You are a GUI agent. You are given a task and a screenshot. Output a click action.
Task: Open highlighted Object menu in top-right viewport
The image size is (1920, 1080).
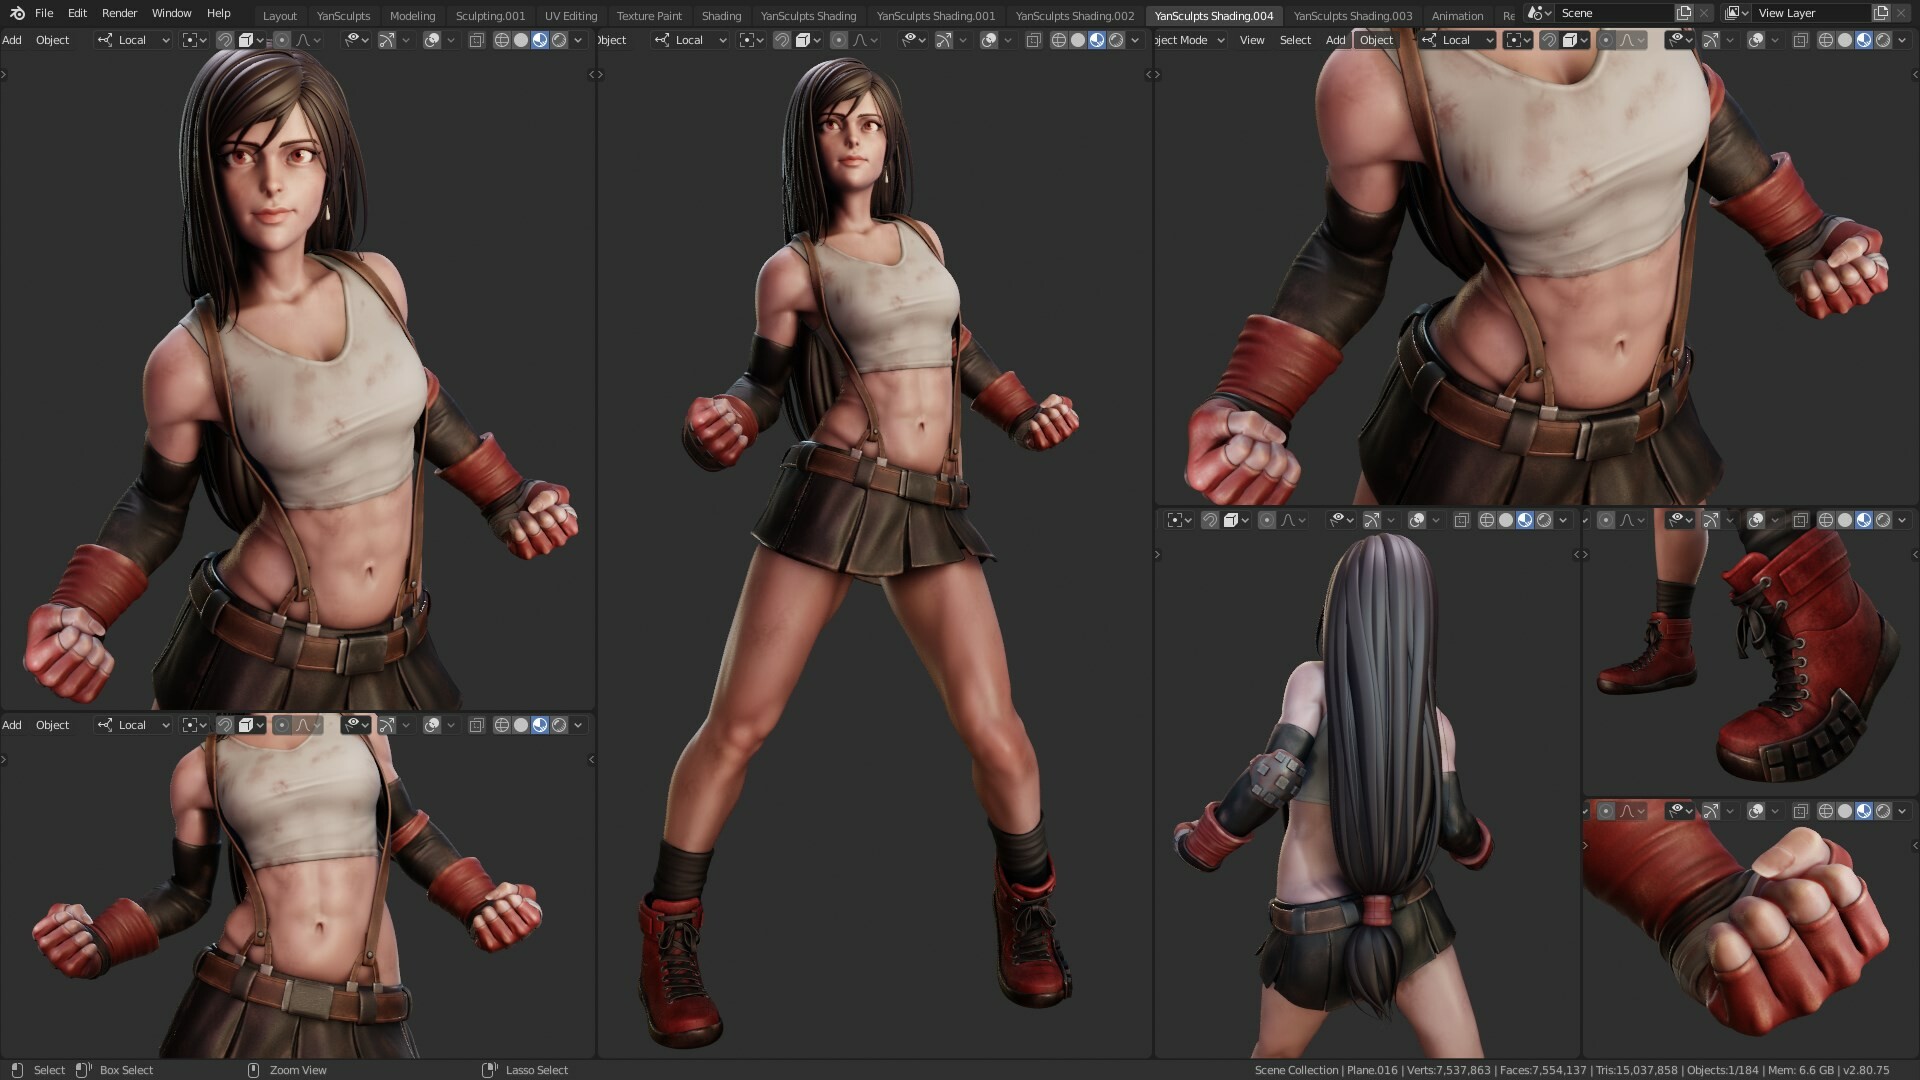coord(1376,40)
